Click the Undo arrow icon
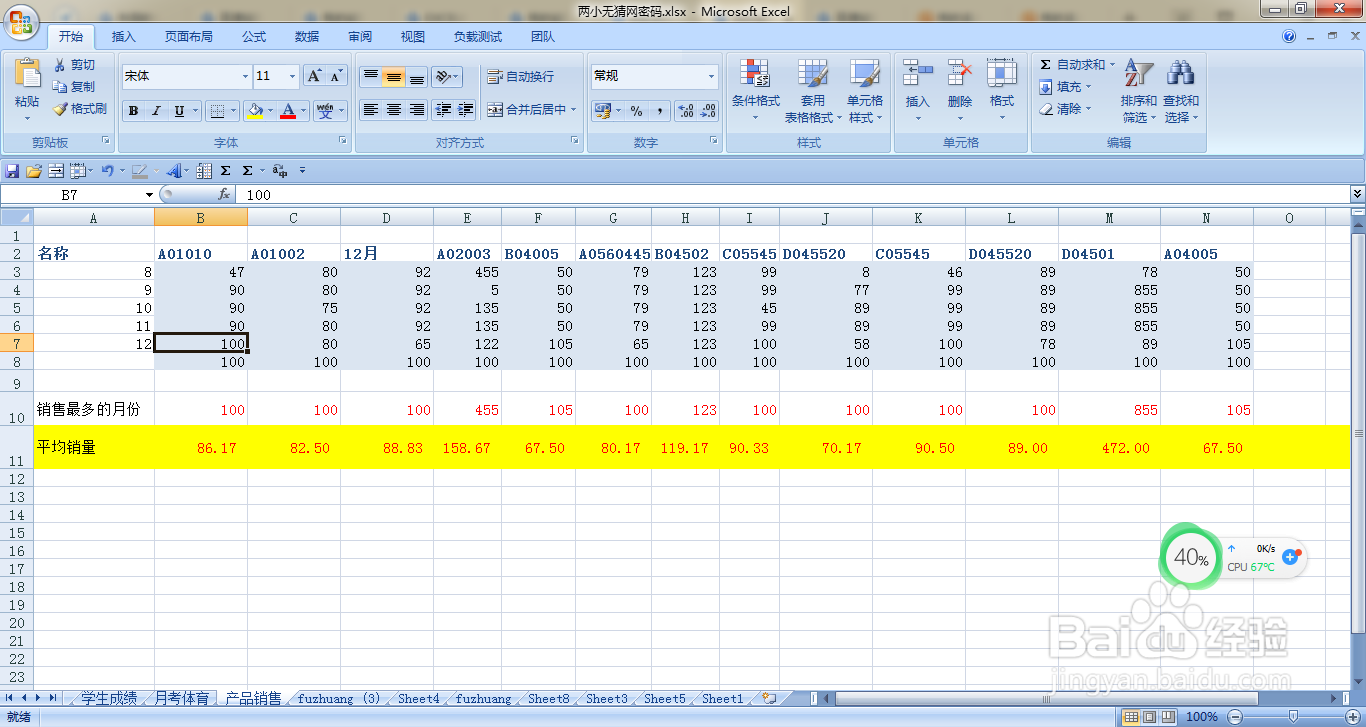The height and width of the screenshot is (727, 1366). (x=106, y=171)
